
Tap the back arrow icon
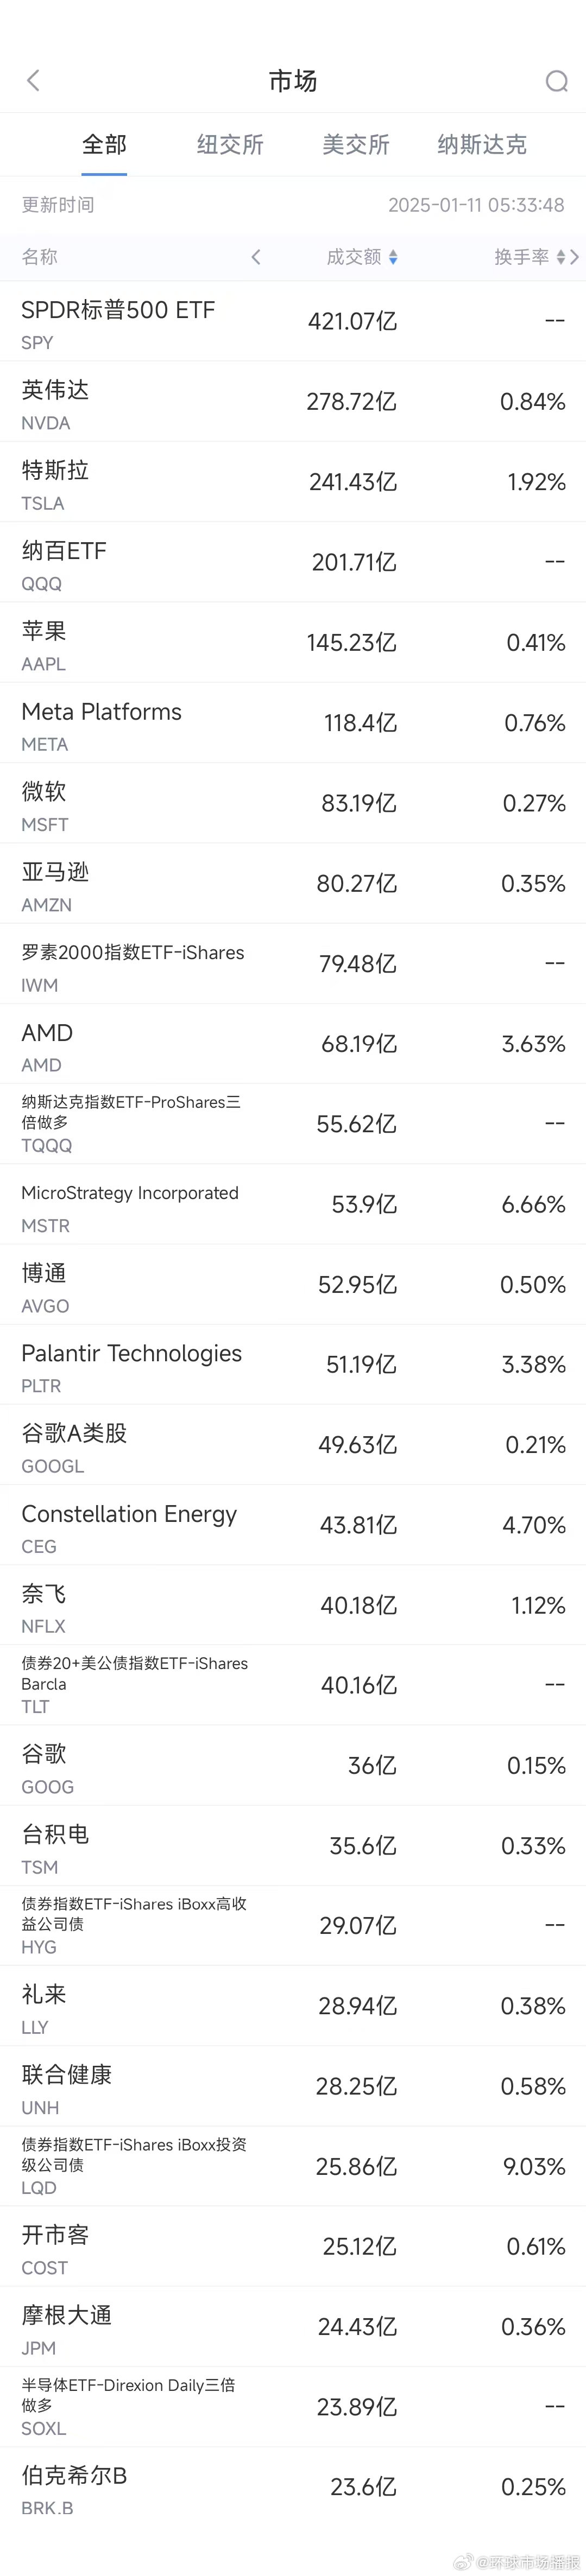33,80
